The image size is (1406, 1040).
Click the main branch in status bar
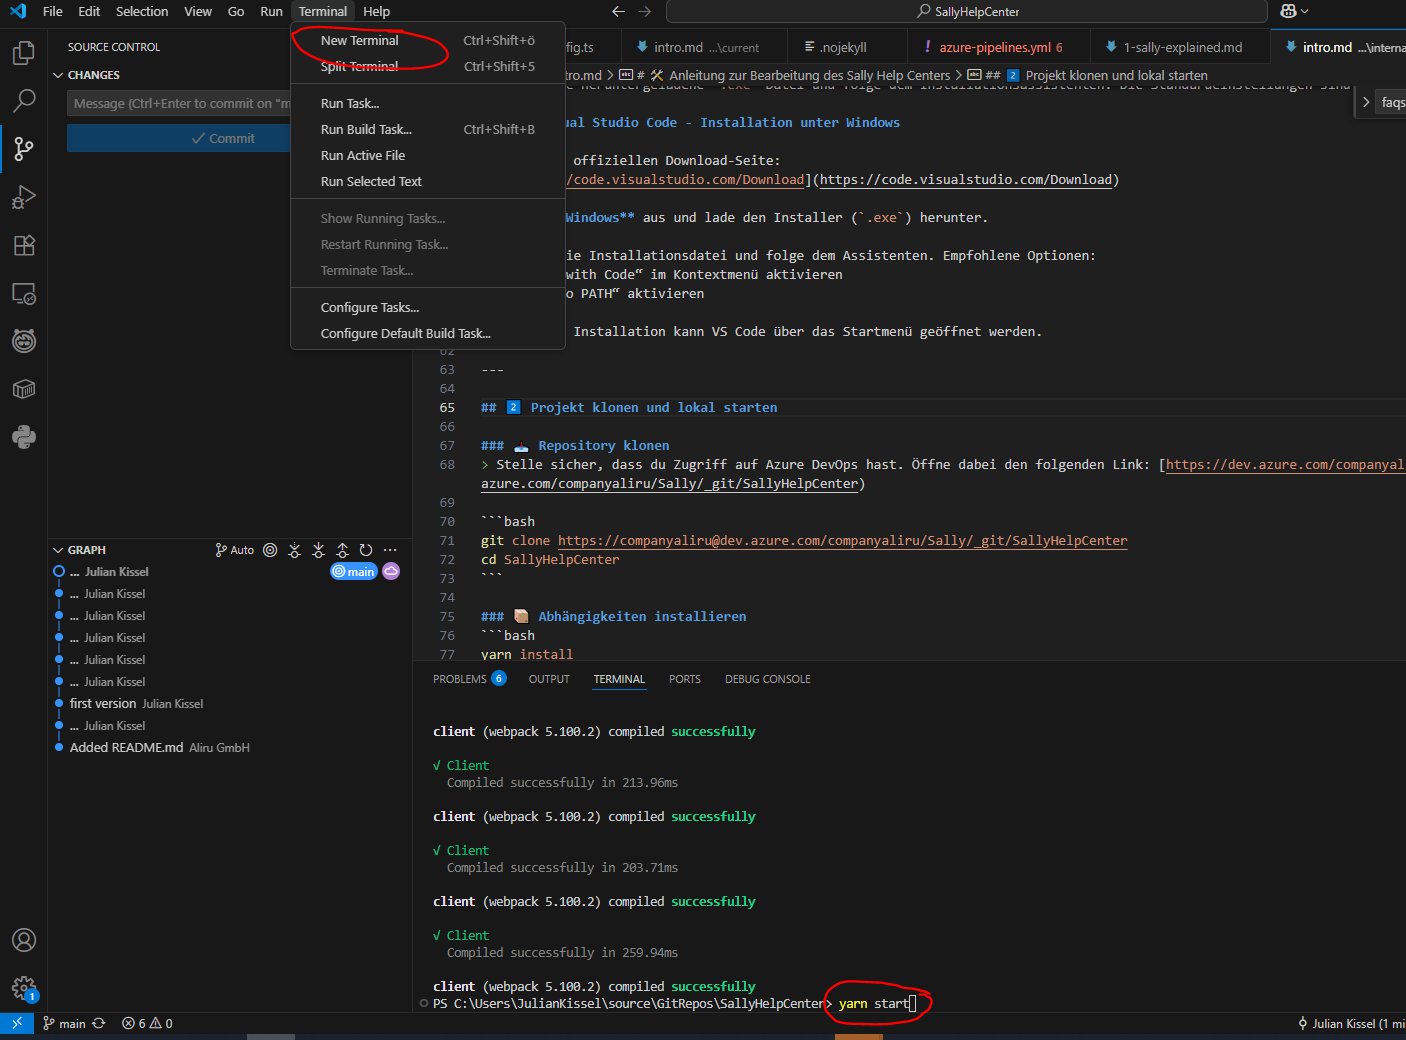[x=64, y=1023]
